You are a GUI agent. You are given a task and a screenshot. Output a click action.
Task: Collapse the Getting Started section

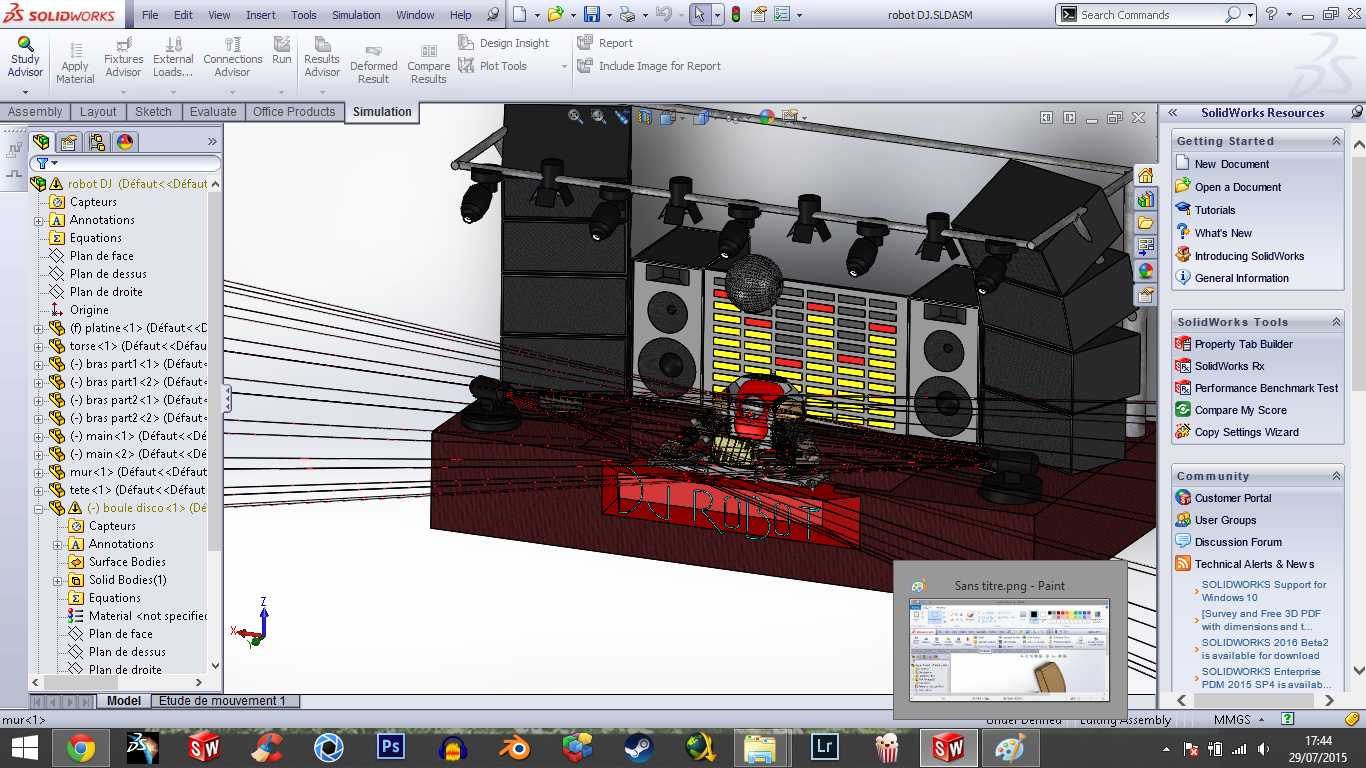(1336, 141)
